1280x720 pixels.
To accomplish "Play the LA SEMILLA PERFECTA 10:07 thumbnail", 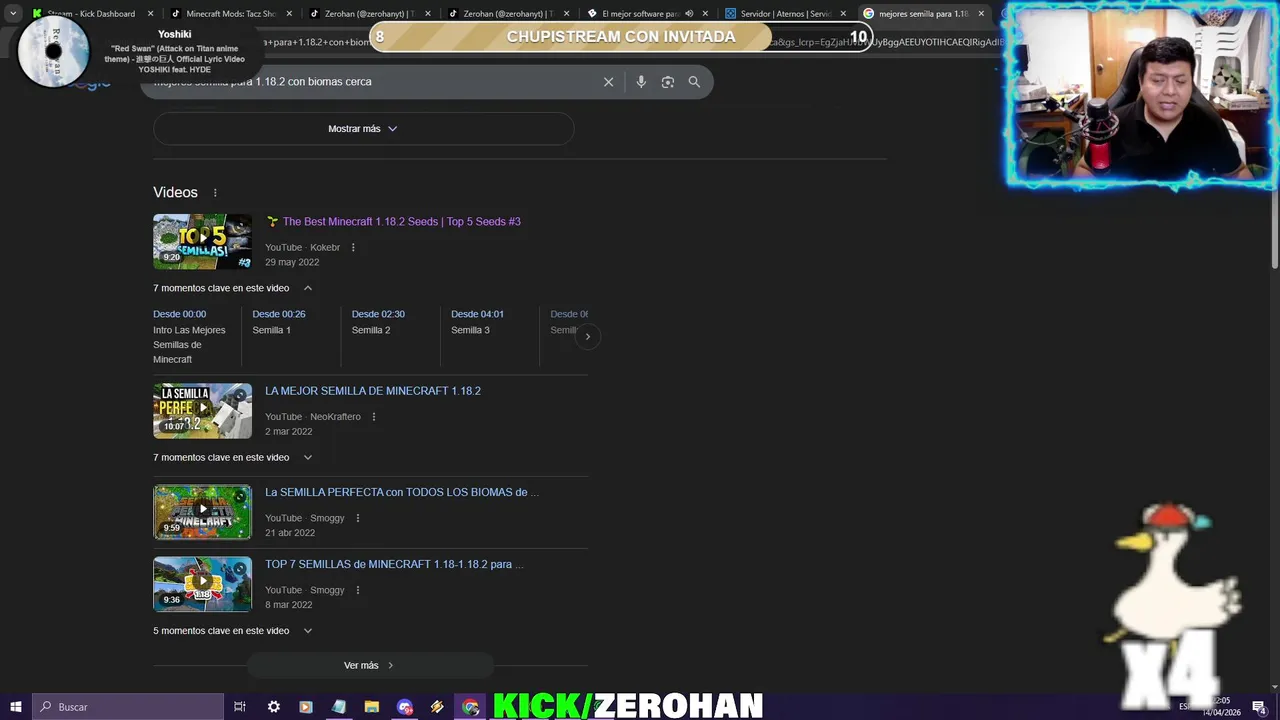I will (202, 410).
